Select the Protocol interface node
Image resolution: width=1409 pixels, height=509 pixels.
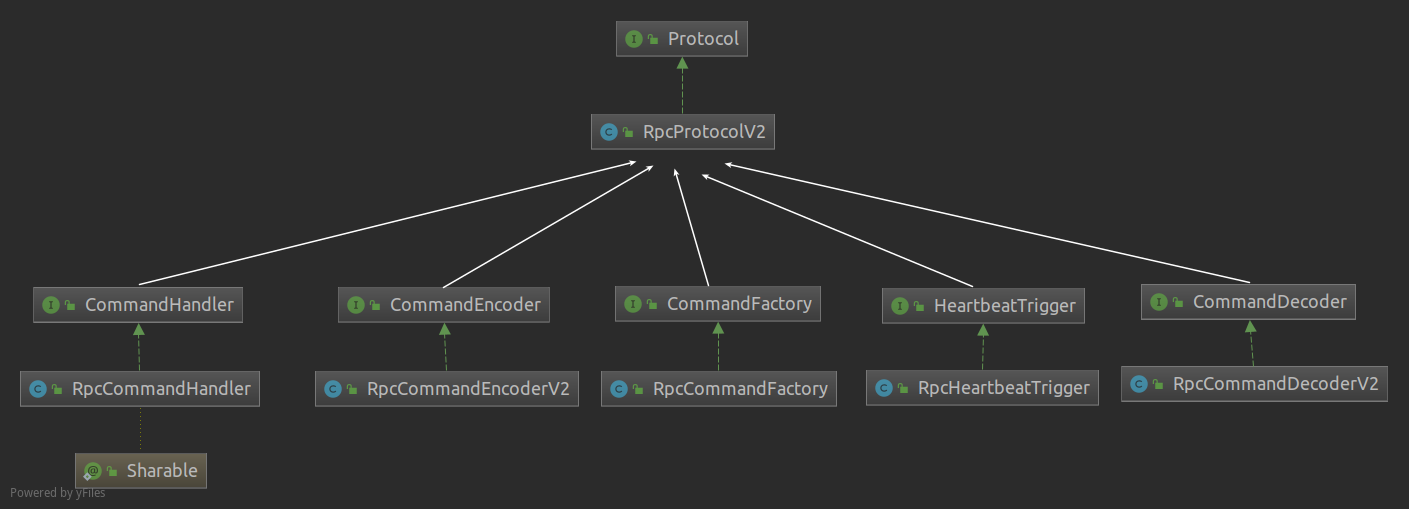(682, 39)
